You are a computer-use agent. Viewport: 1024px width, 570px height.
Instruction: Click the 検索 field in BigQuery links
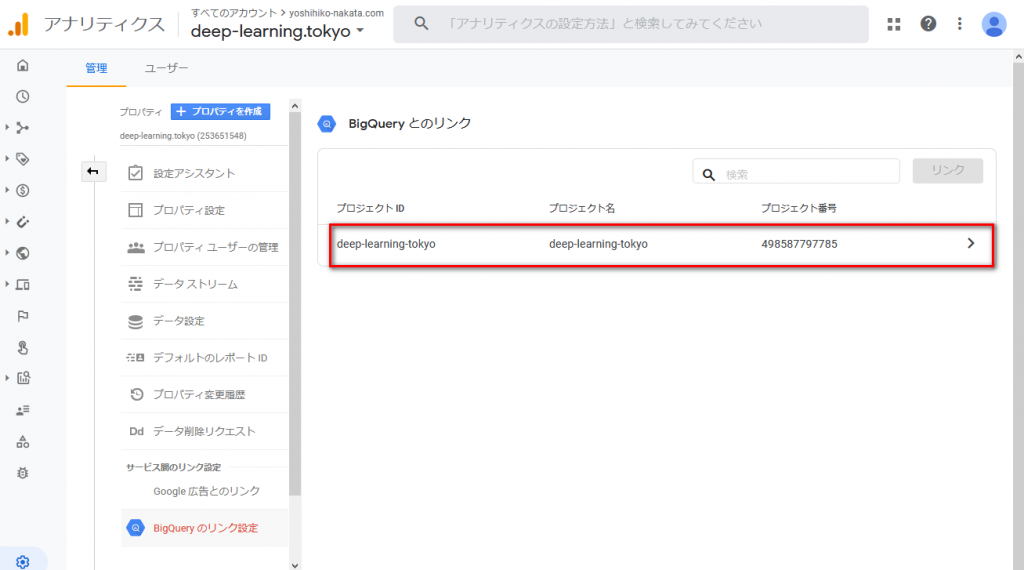click(x=796, y=171)
